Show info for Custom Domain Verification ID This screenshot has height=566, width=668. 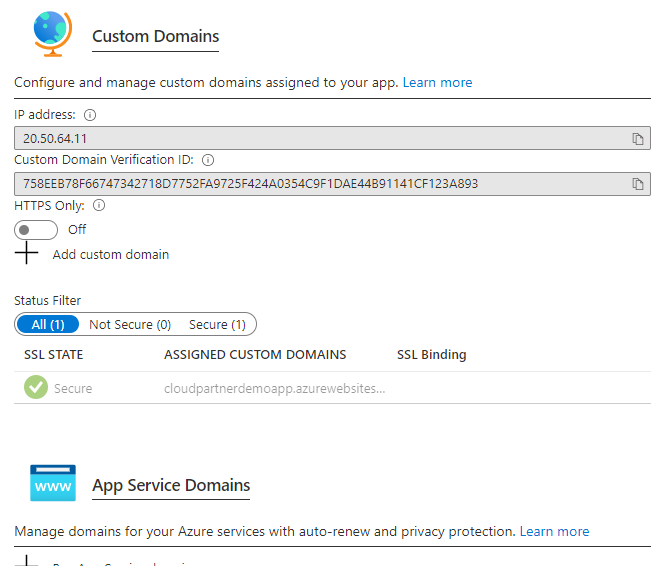(x=208, y=160)
